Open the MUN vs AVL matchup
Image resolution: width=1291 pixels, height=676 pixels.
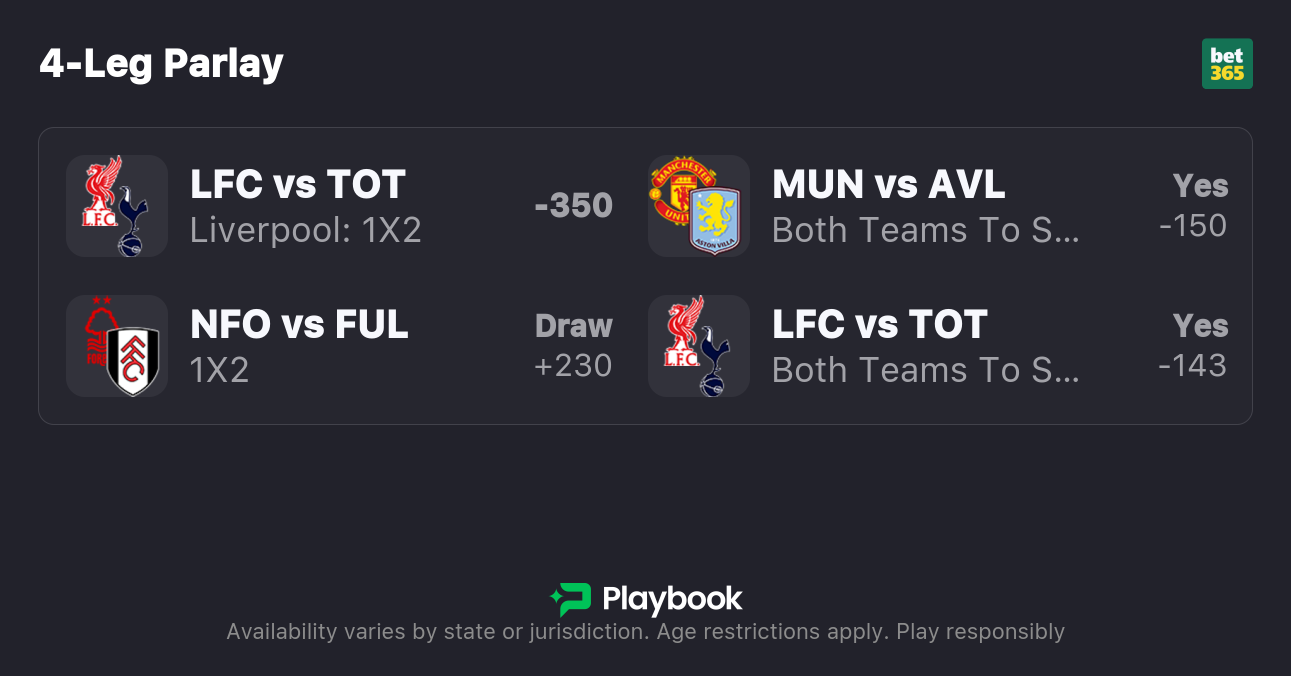click(888, 185)
